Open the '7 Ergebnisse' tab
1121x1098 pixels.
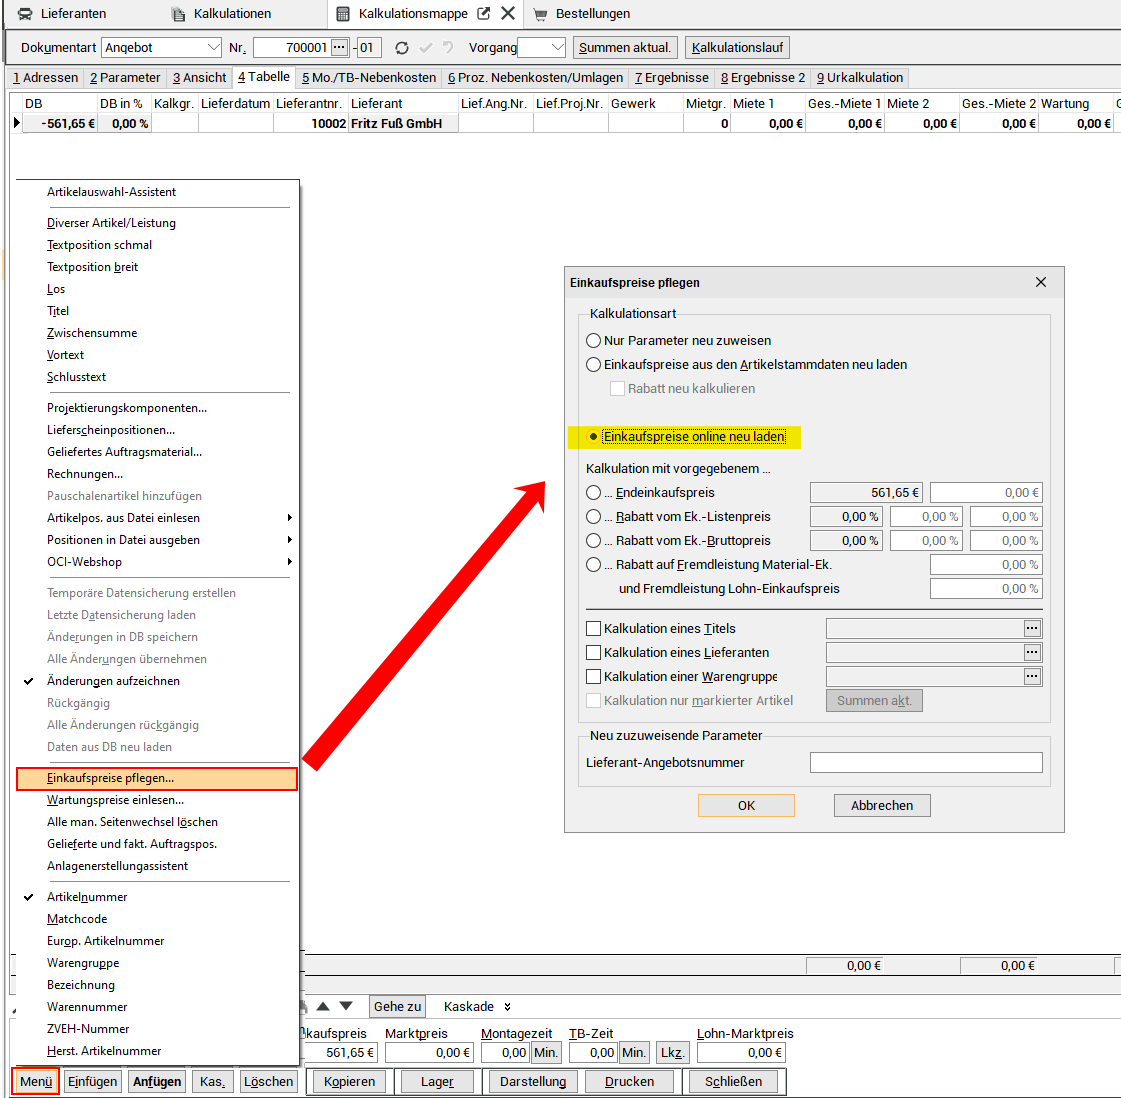(x=672, y=77)
